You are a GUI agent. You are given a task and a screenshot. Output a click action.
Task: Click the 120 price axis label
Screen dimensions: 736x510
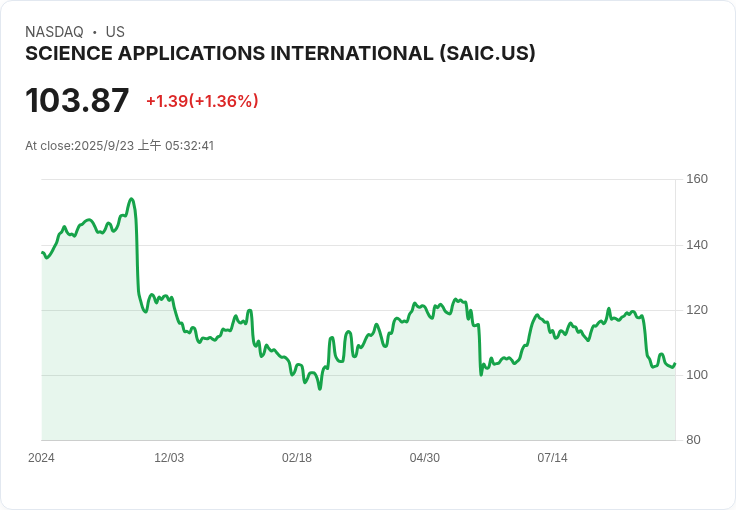[697, 310]
